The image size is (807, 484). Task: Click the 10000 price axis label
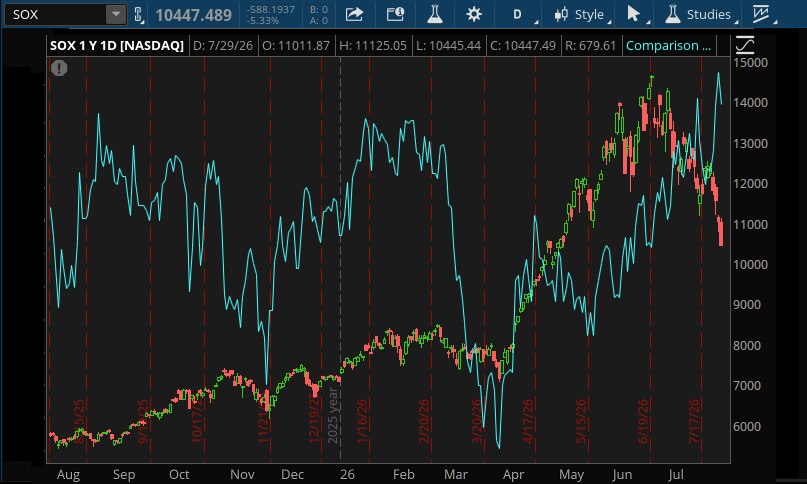(x=750, y=264)
